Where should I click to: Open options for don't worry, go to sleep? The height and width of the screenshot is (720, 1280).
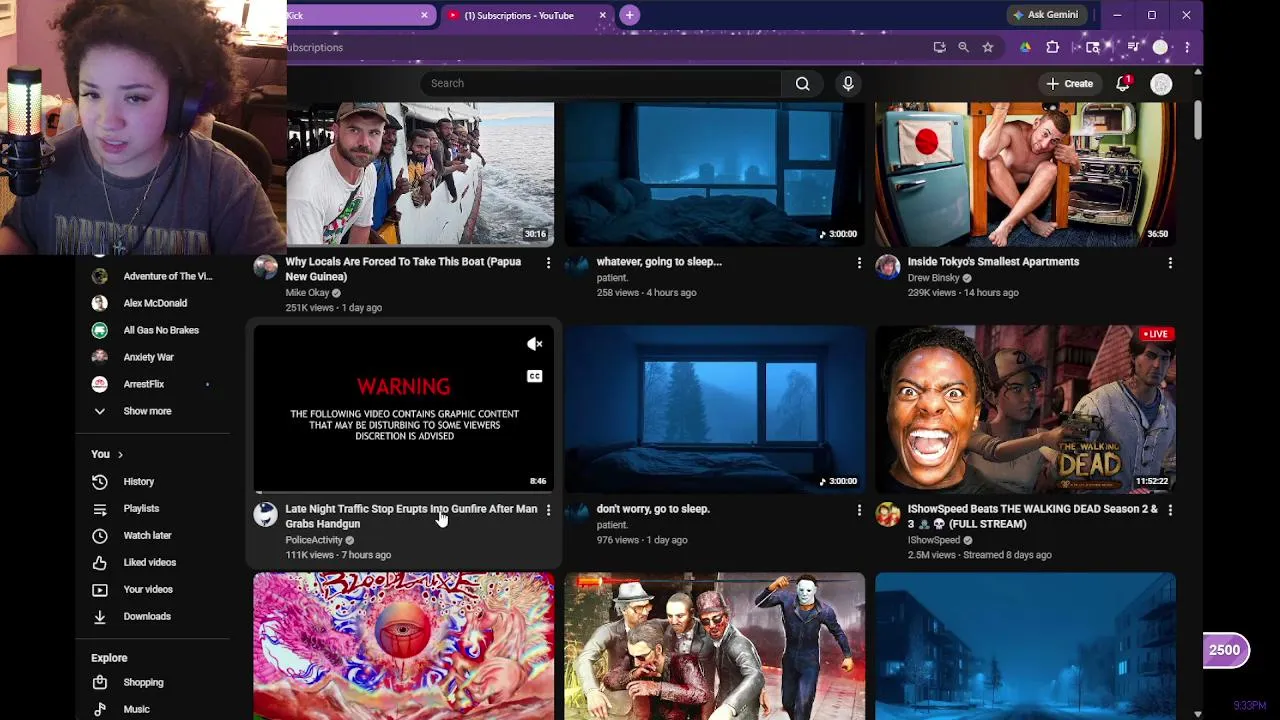pyautogui.click(x=859, y=510)
